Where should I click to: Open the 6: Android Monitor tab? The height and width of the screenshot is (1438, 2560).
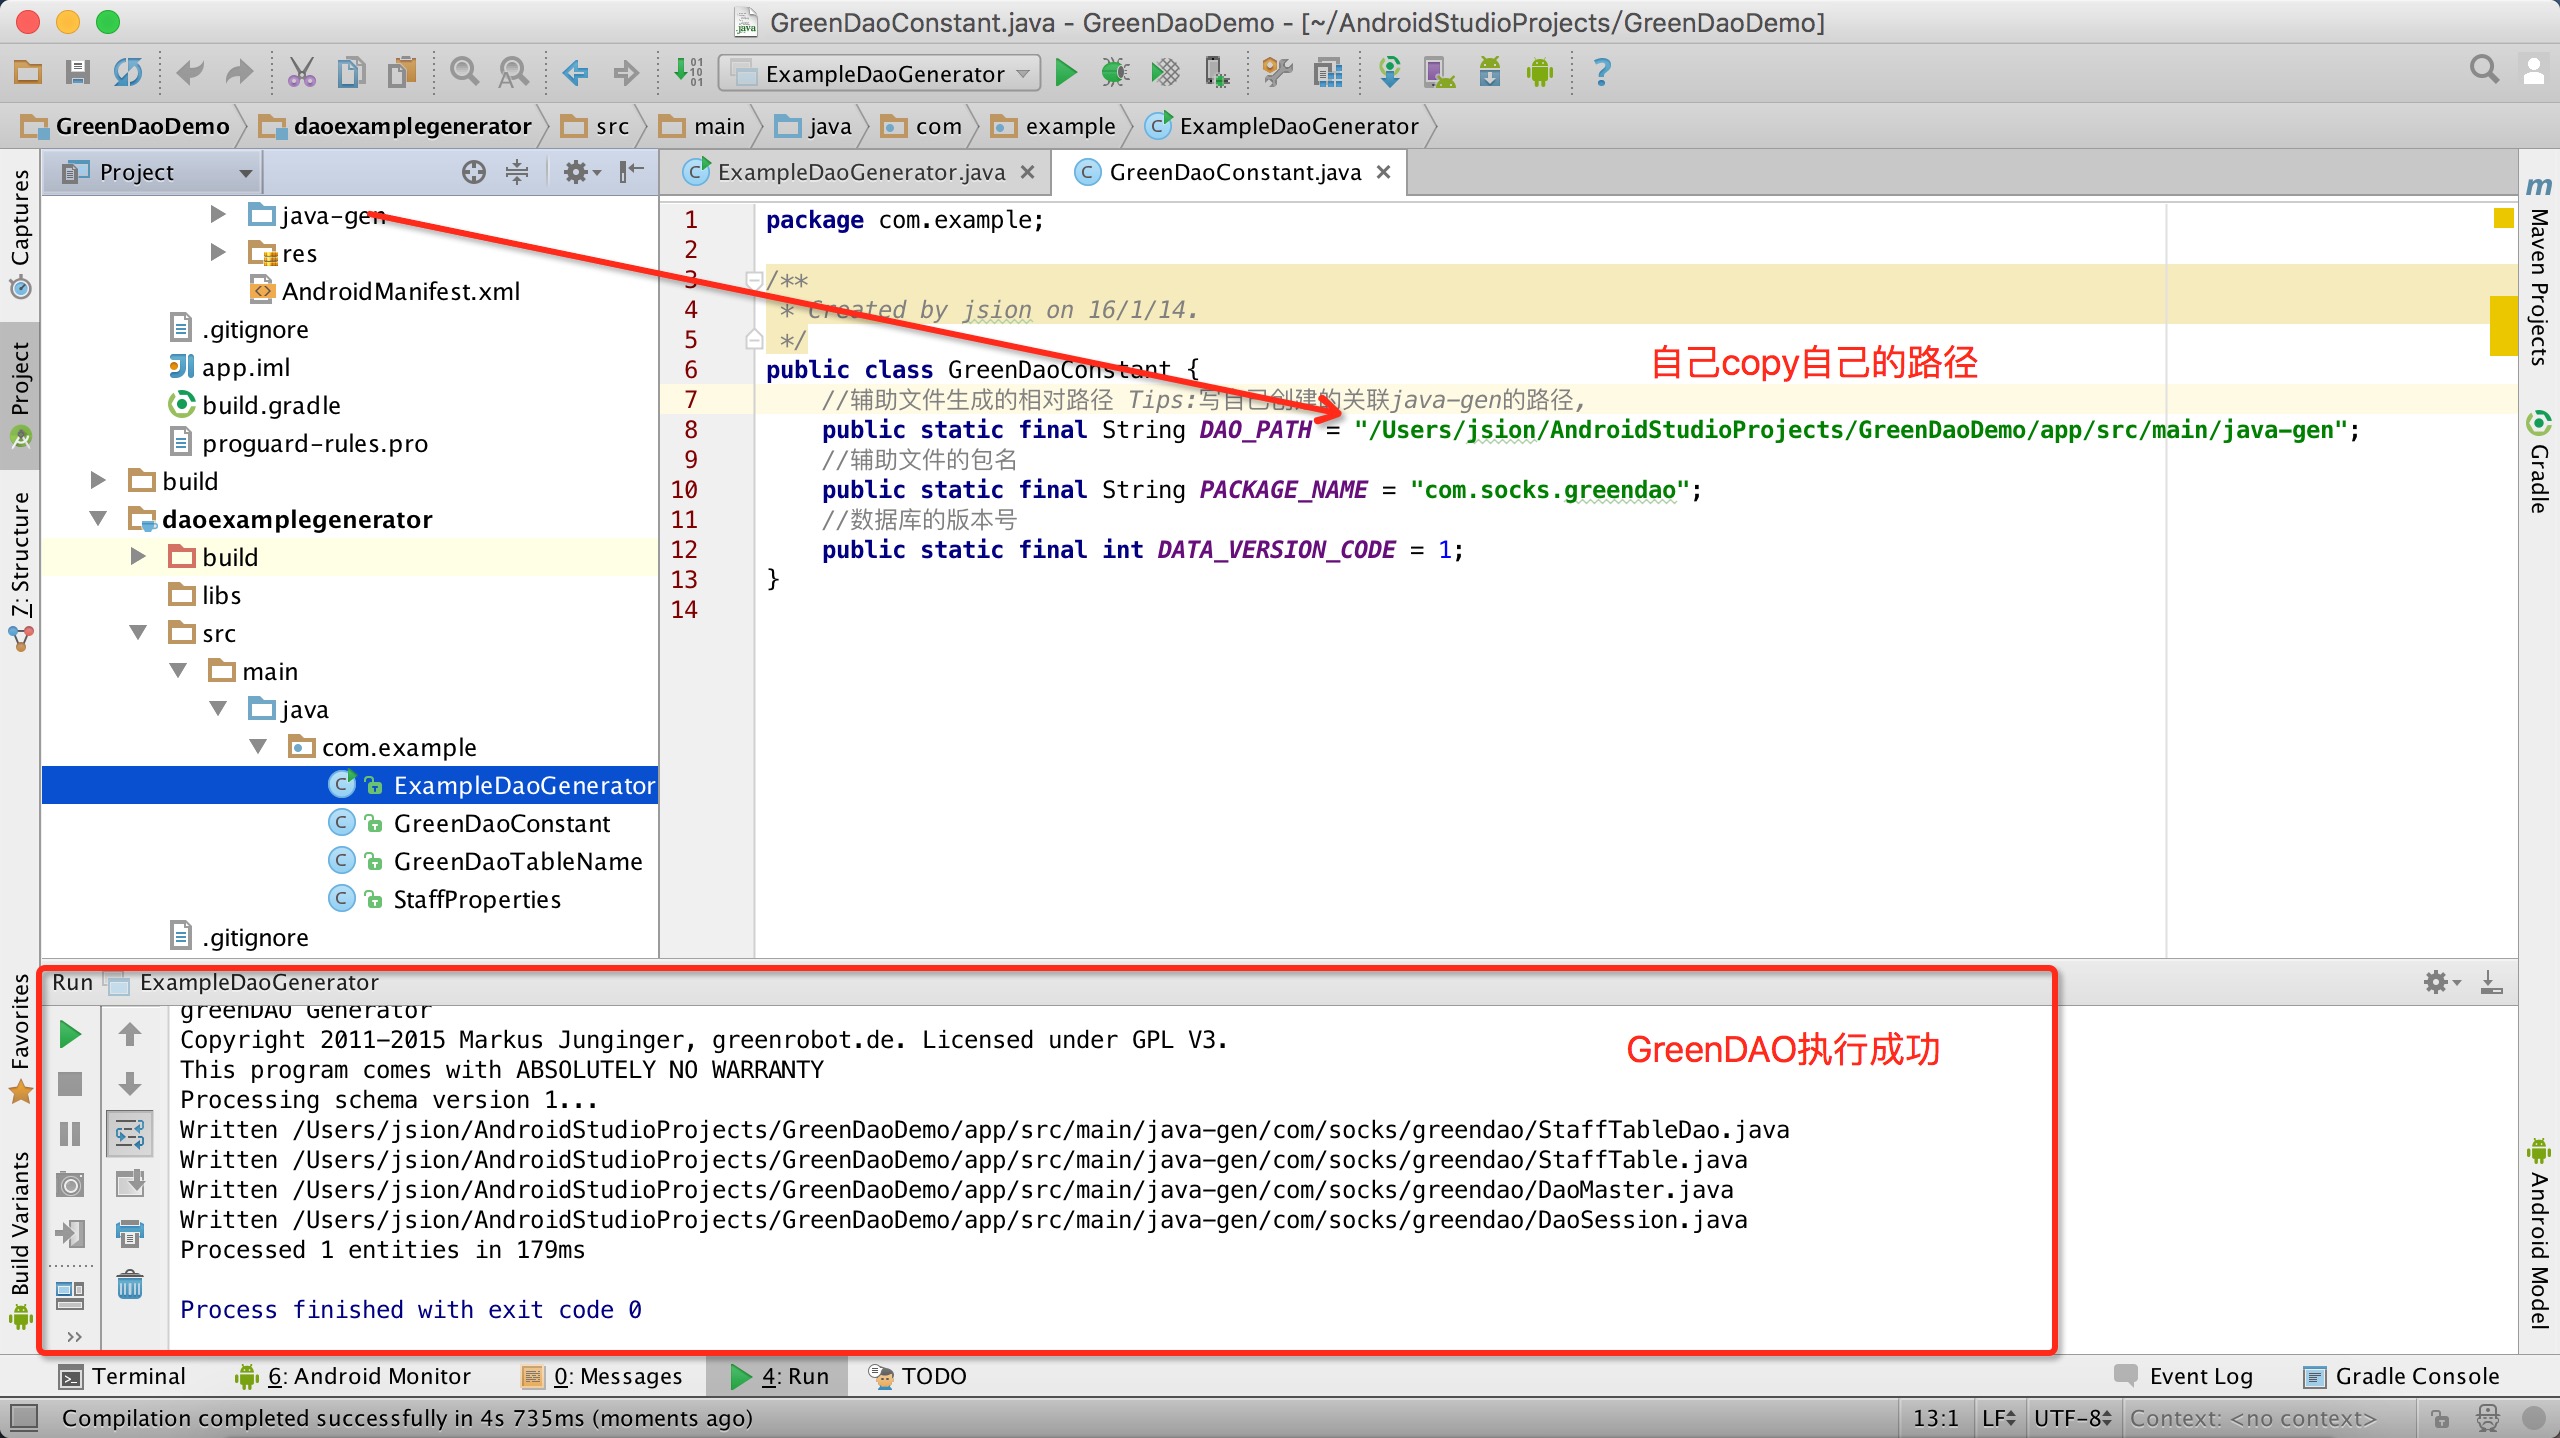tap(354, 1376)
